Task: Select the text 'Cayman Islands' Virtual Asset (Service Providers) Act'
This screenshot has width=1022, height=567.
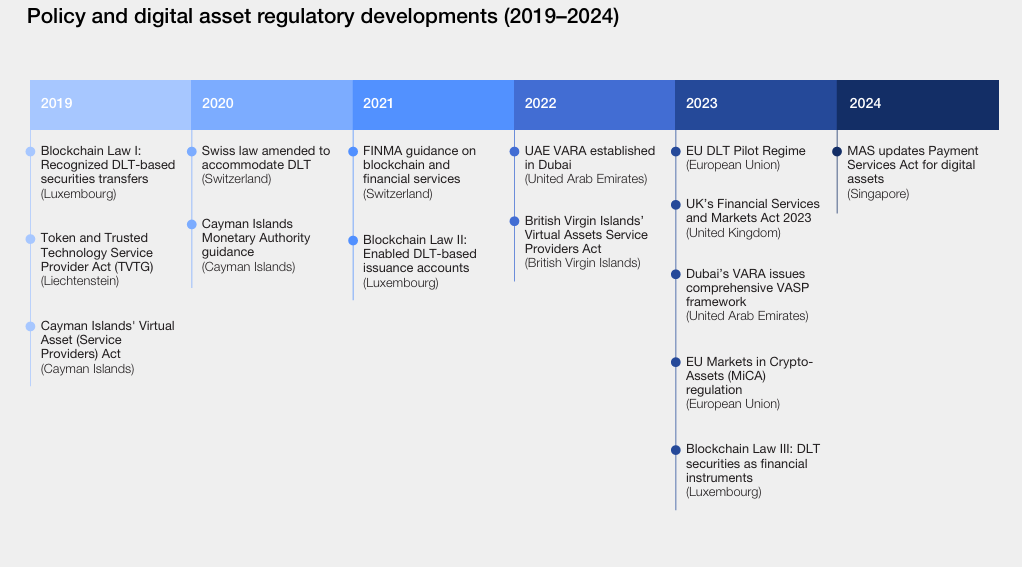Action: pos(108,340)
